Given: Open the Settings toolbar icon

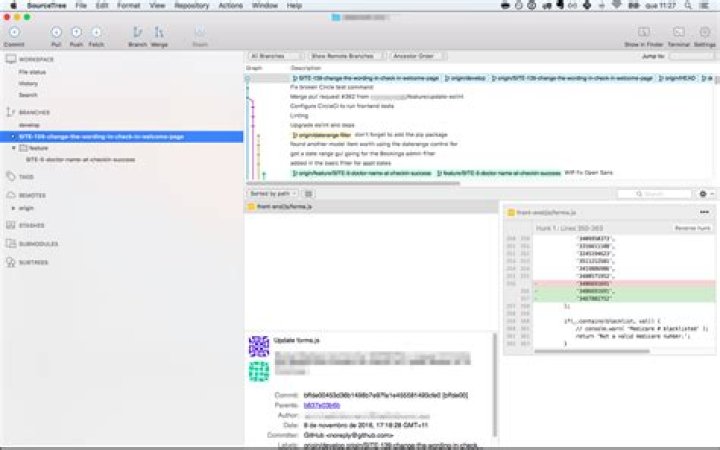Looking at the screenshot, I should (x=705, y=32).
